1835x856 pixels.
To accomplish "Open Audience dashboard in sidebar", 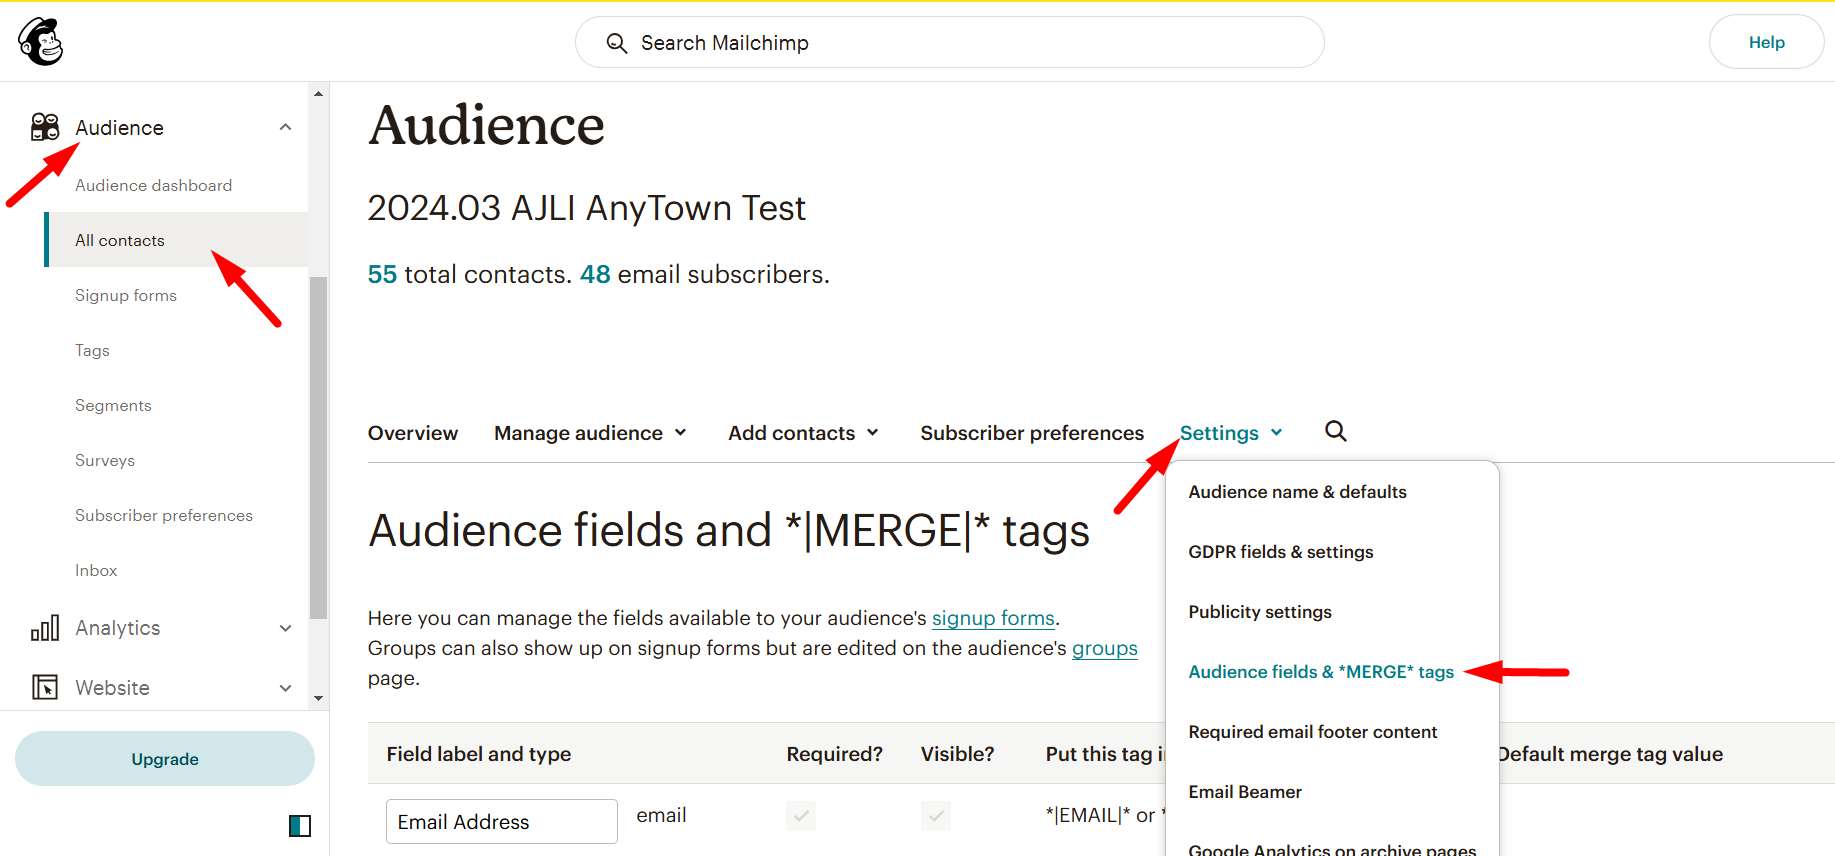I will pyautogui.click(x=153, y=185).
